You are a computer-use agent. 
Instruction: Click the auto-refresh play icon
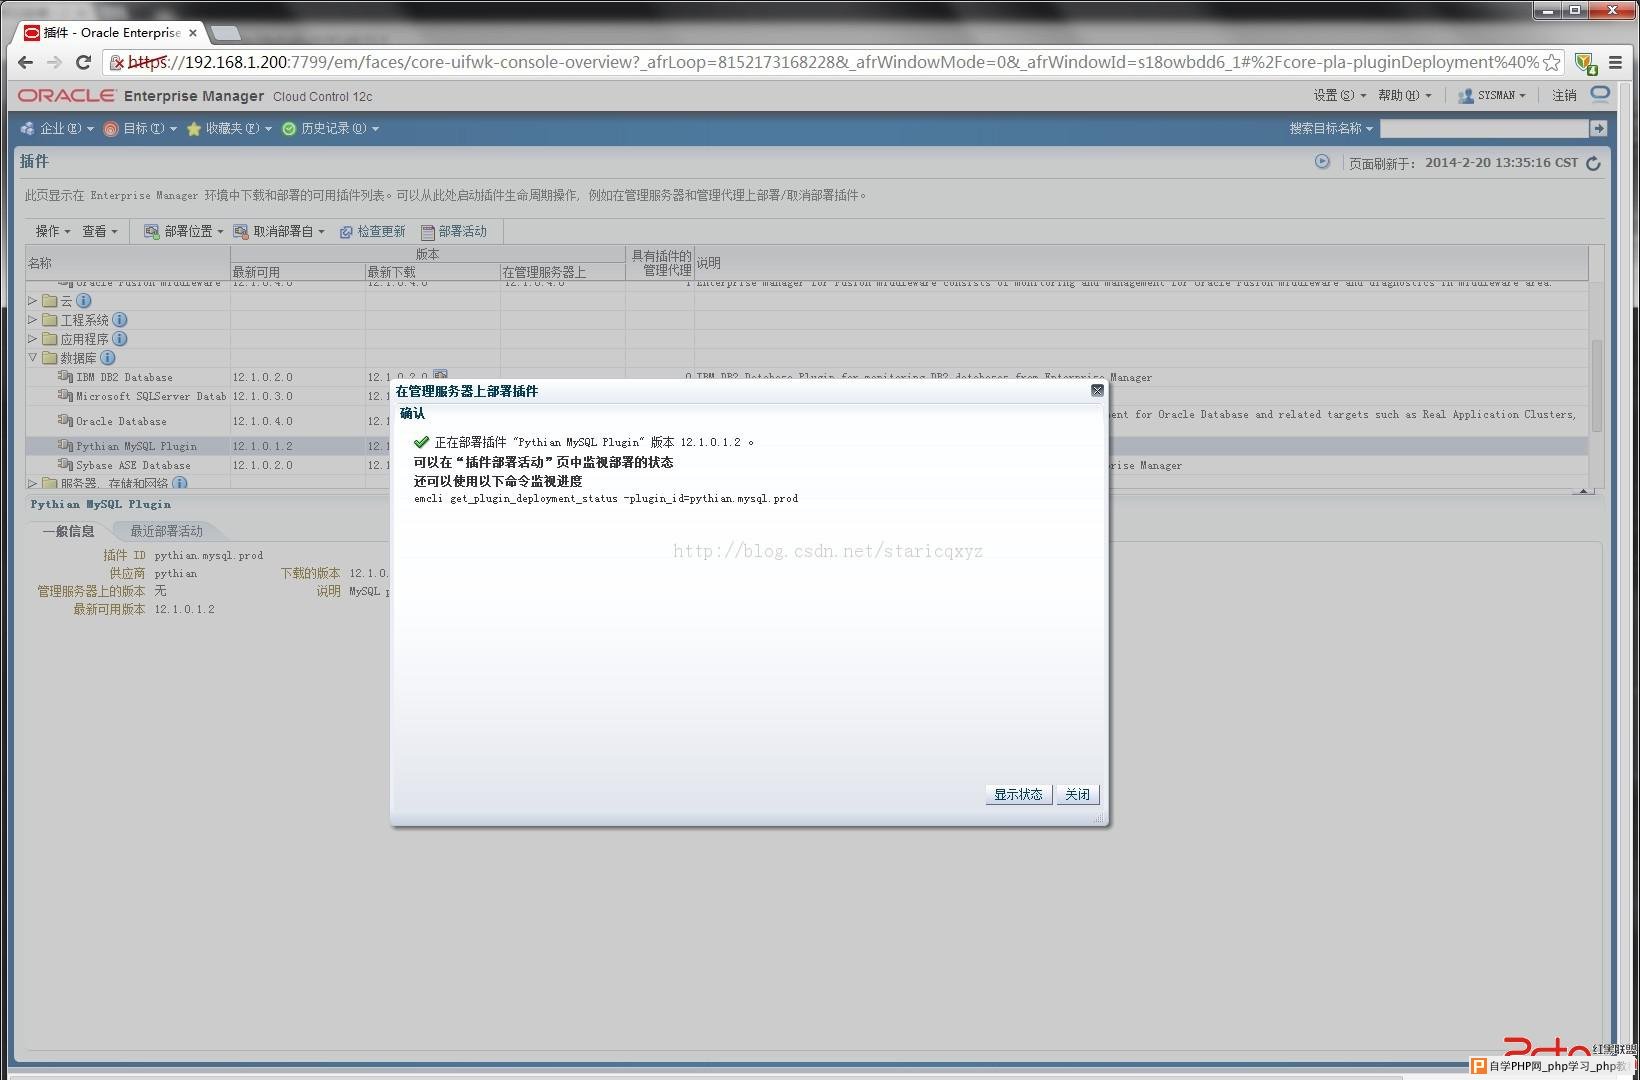[x=1322, y=162]
